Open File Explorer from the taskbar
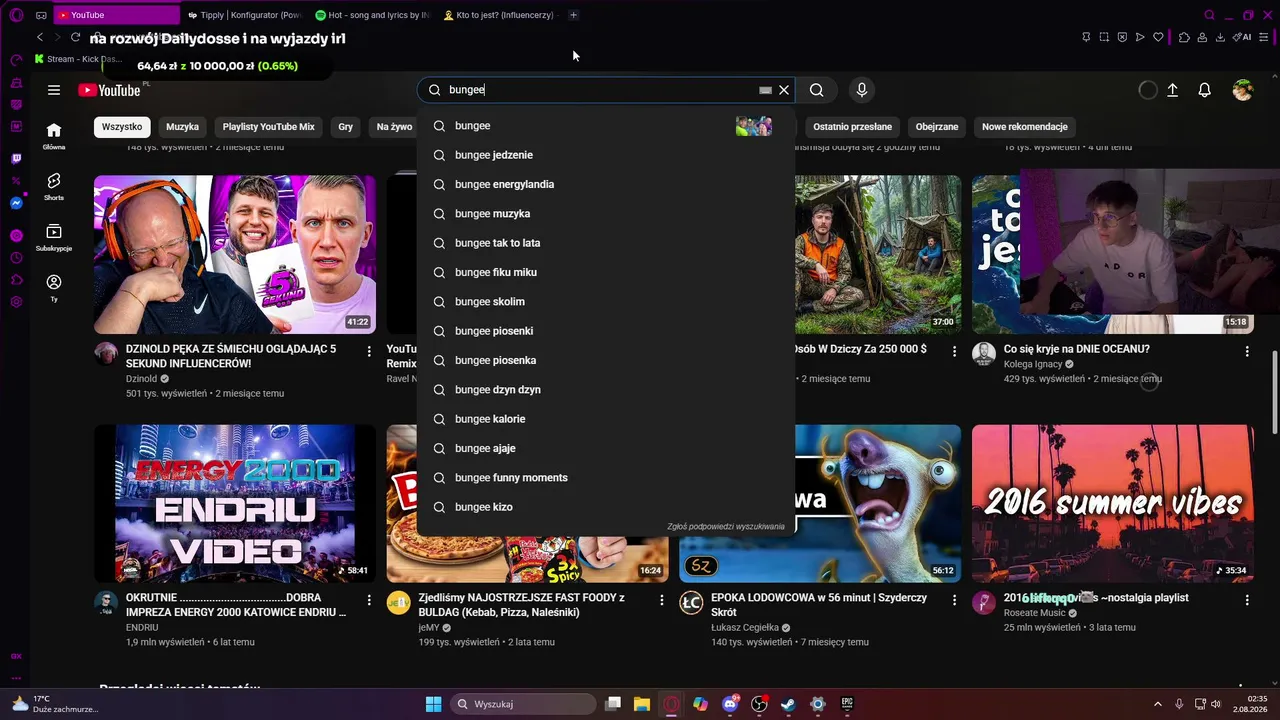 coord(642,704)
